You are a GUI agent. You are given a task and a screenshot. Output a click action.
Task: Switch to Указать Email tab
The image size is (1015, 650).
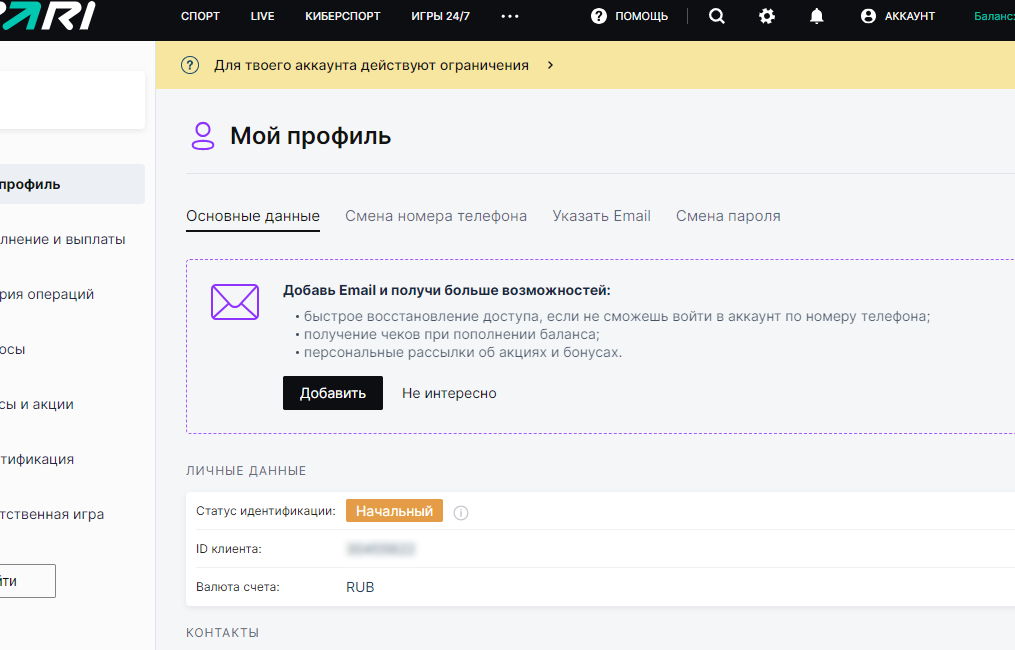(x=601, y=216)
